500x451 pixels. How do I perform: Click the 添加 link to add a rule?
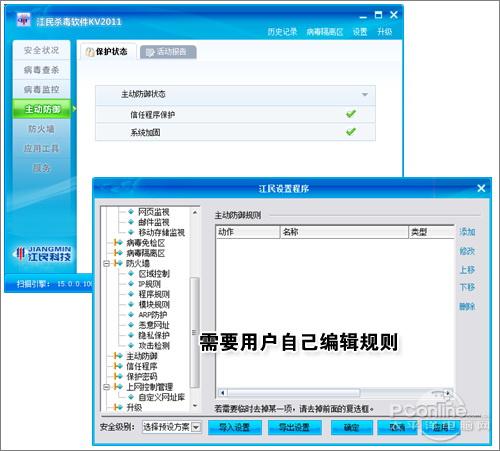click(x=467, y=232)
